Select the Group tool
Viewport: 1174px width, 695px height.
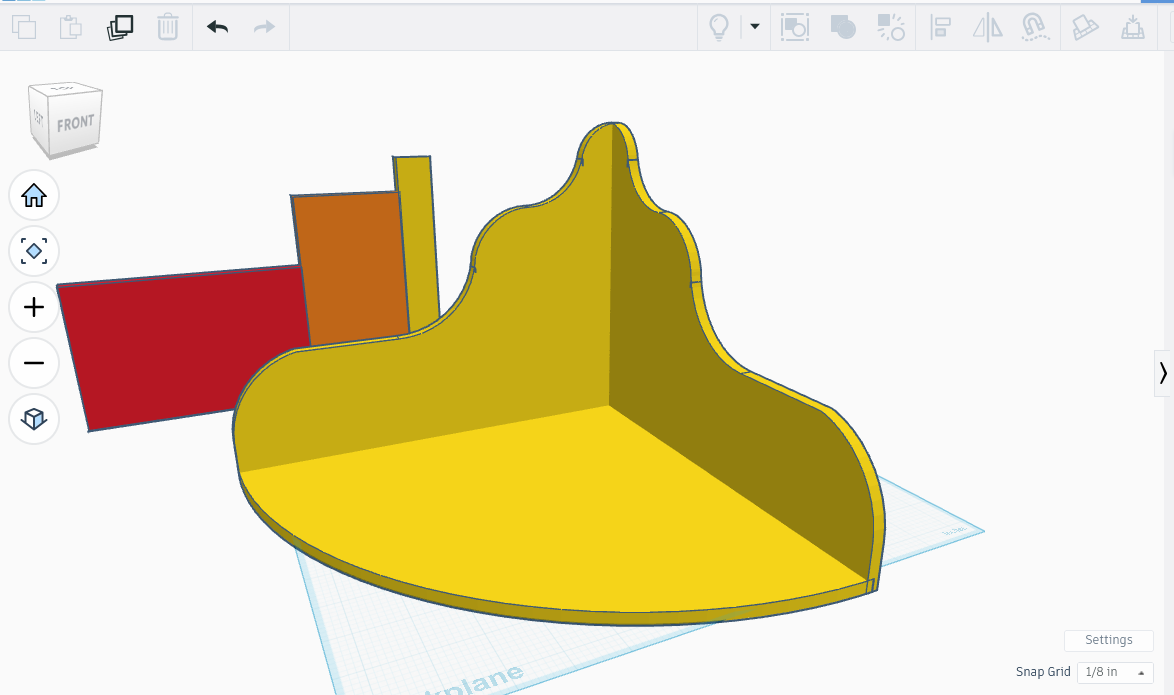843,27
